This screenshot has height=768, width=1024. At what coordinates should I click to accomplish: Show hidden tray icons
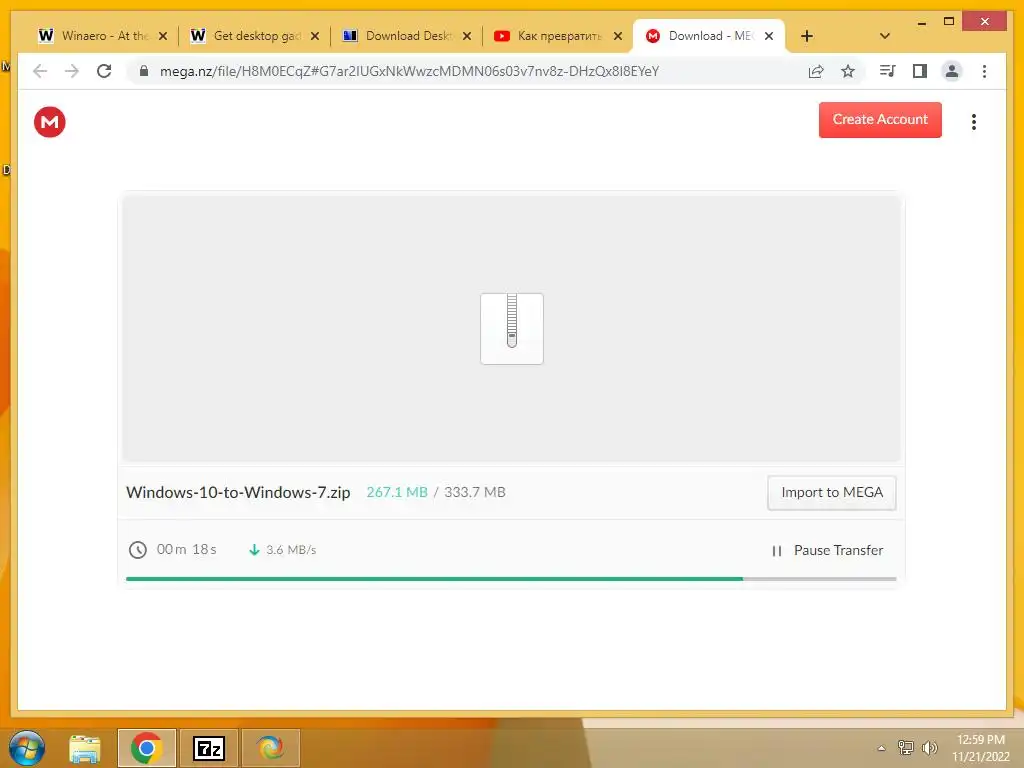pos(881,748)
